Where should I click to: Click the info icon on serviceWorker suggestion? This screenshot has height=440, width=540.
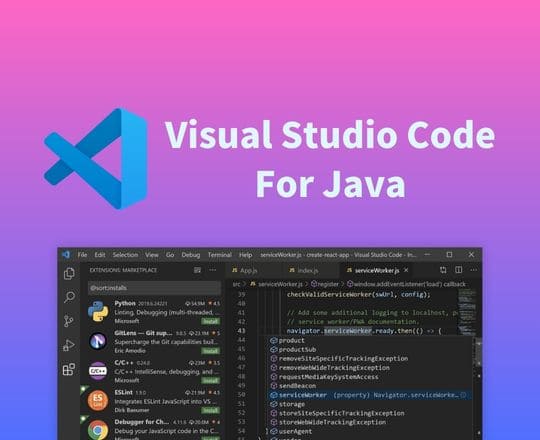[464, 395]
